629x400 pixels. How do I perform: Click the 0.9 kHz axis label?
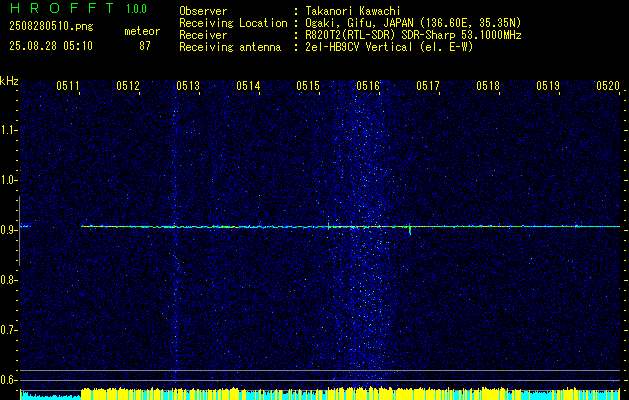(8, 230)
